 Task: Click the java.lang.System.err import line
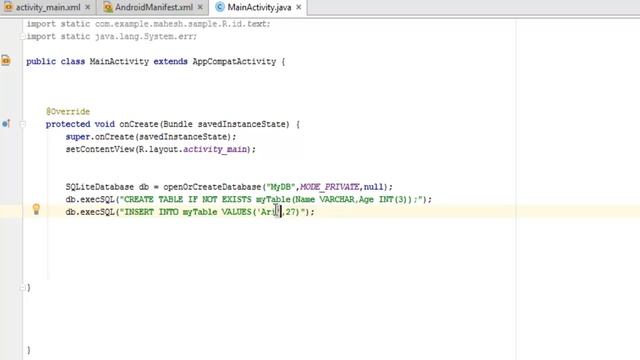click(112, 37)
